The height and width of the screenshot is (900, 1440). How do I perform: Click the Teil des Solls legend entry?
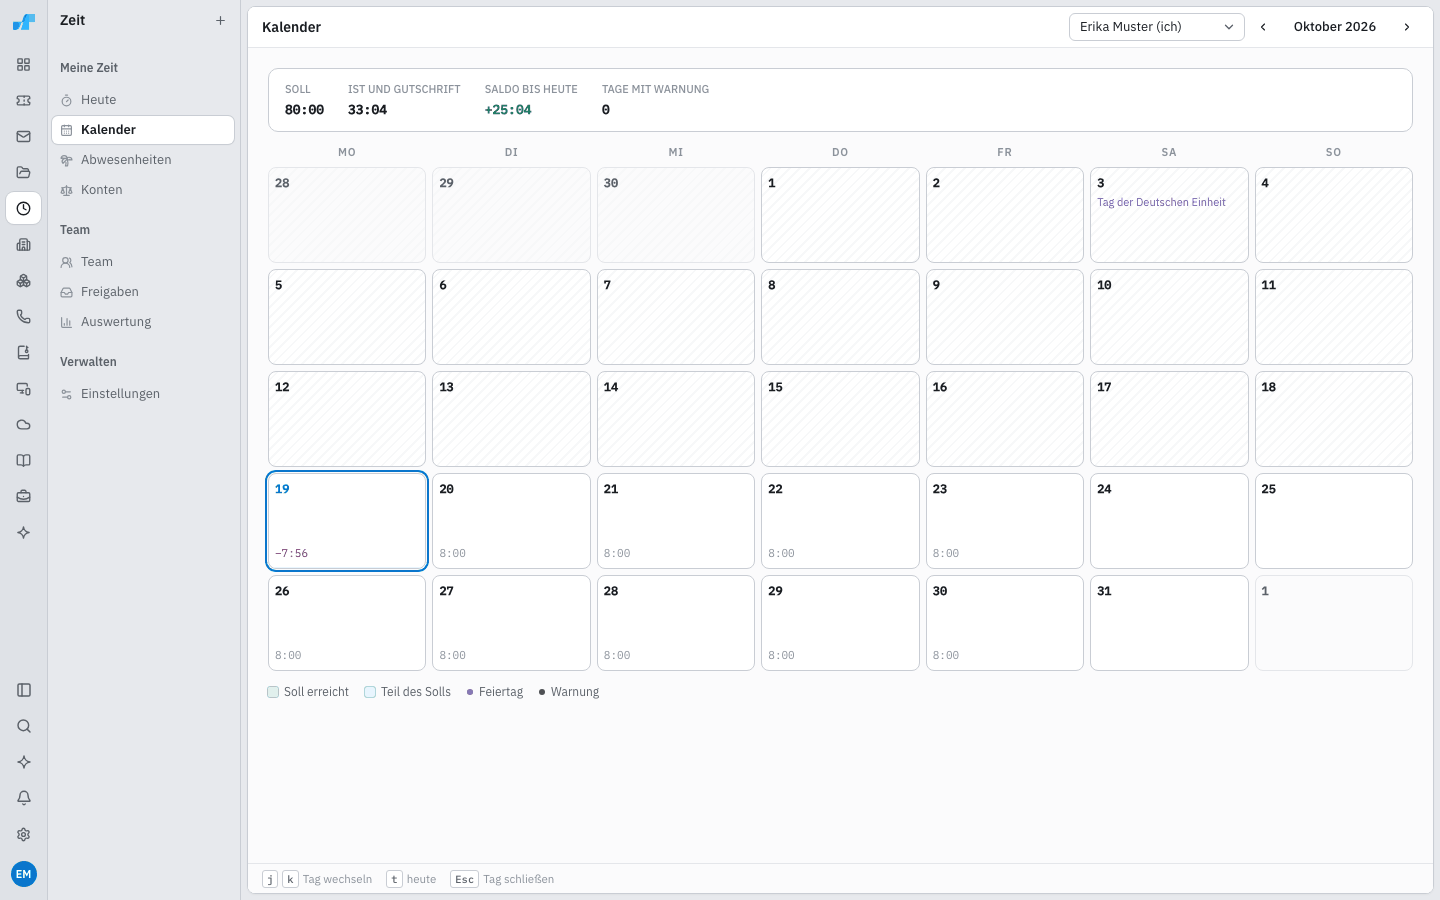[408, 692]
